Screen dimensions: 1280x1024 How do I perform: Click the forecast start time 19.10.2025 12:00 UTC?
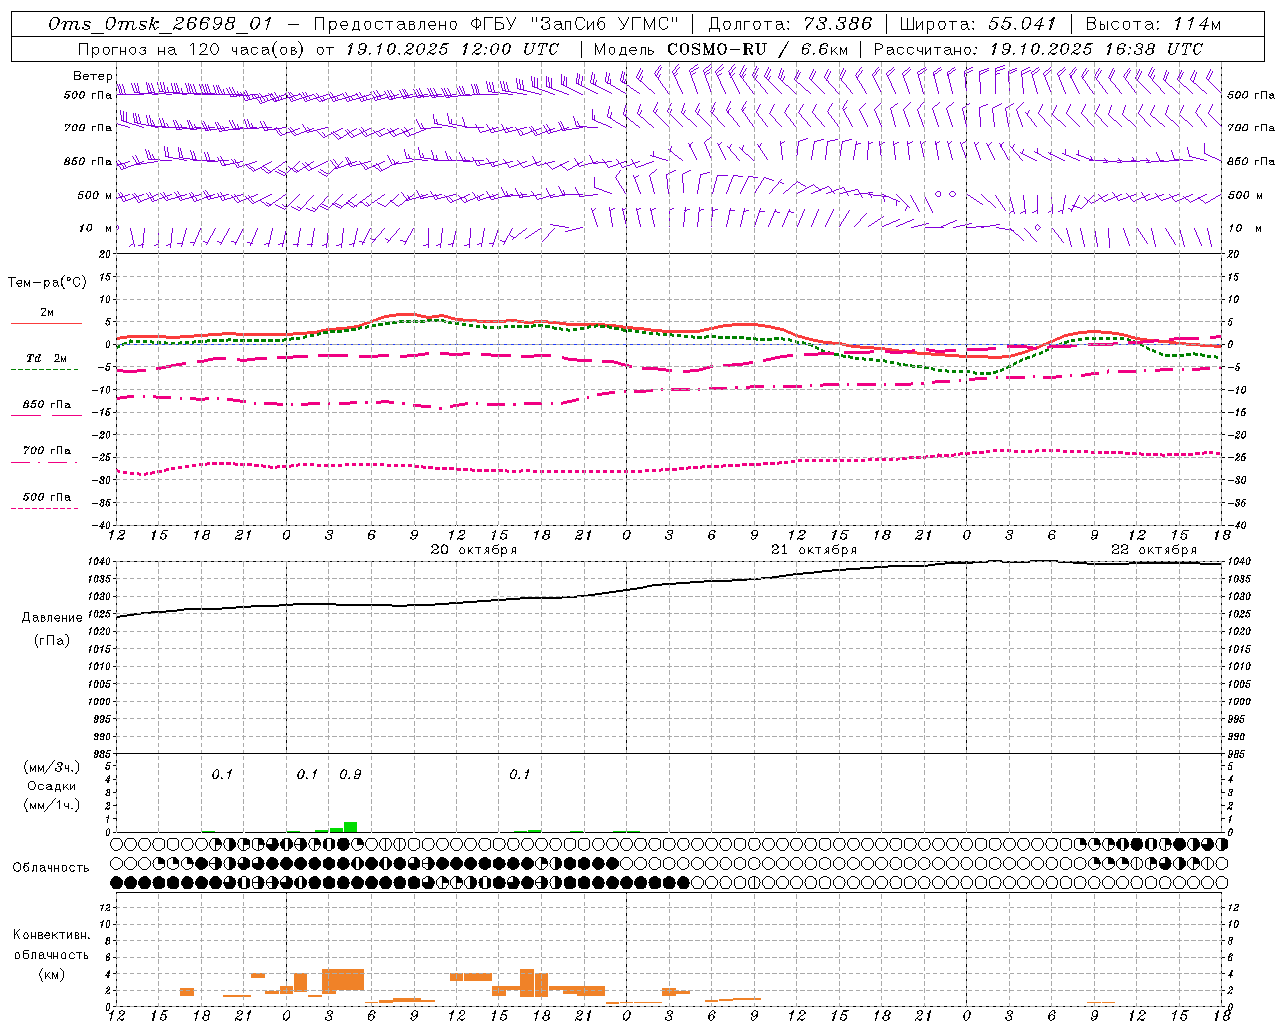(x=452, y=49)
